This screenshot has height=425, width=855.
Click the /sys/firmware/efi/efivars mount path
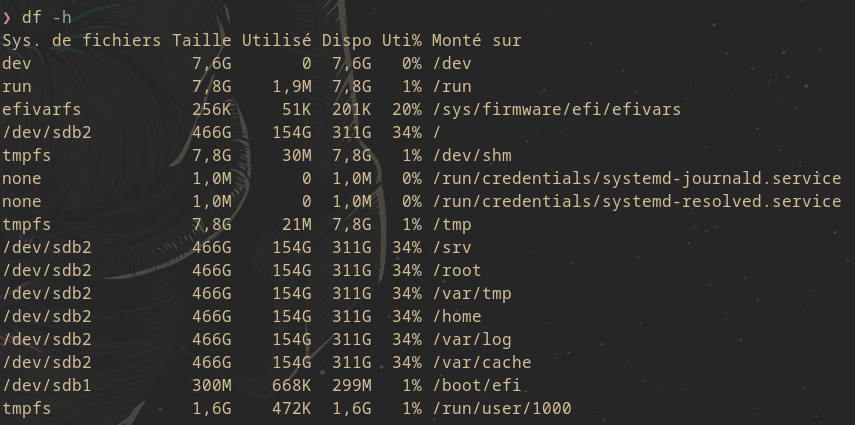pos(557,110)
